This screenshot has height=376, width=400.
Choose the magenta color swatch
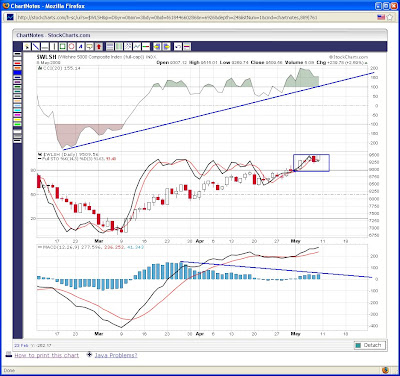(x=18, y=115)
